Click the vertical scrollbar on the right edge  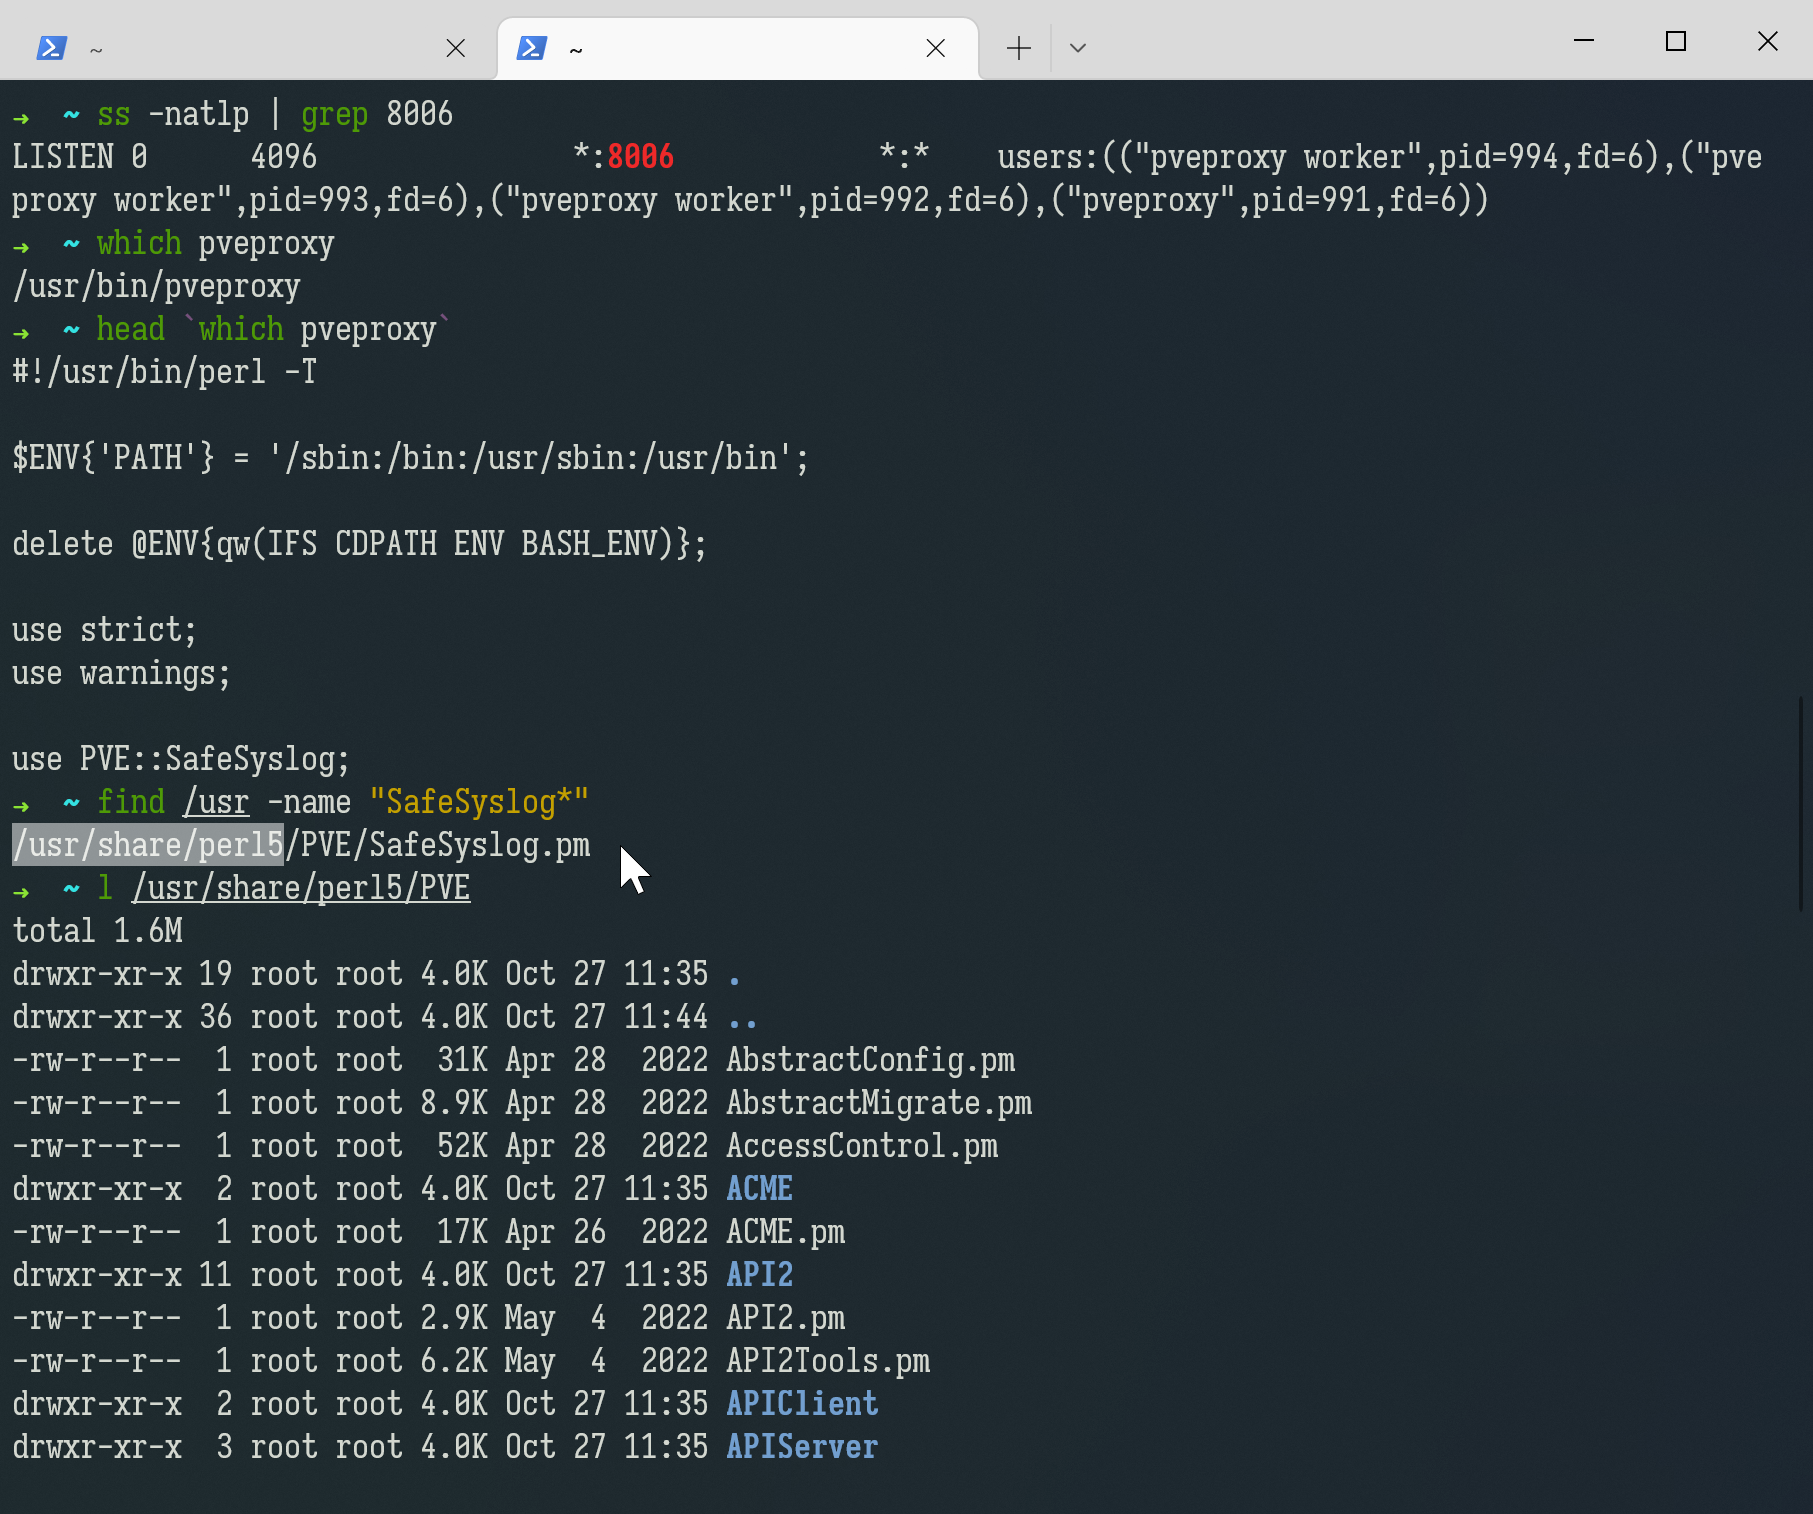pyautogui.click(x=1801, y=802)
